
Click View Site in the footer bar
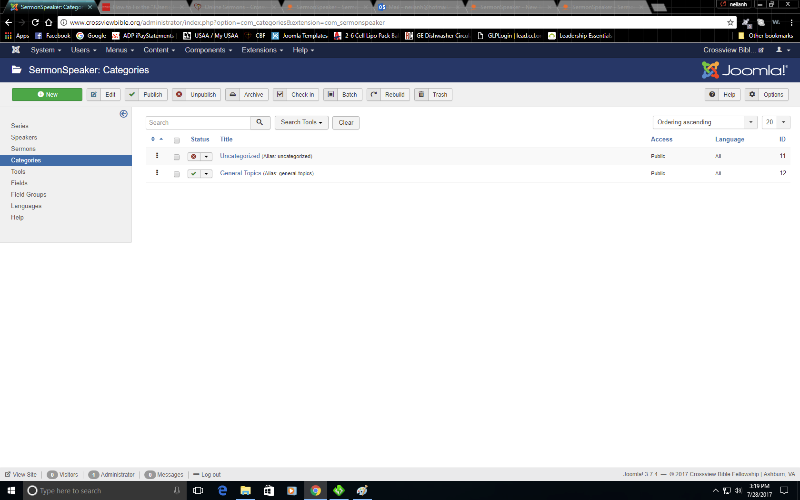(x=21, y=474)
